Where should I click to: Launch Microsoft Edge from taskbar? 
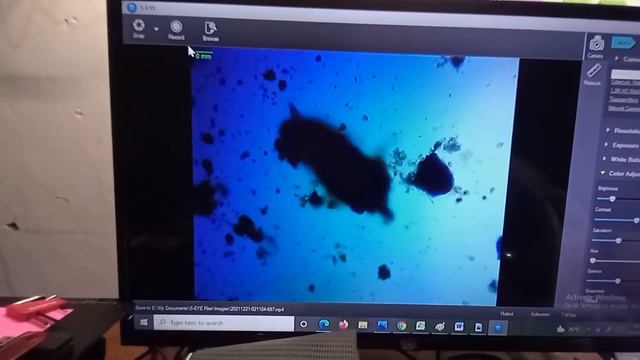[324, 324]
